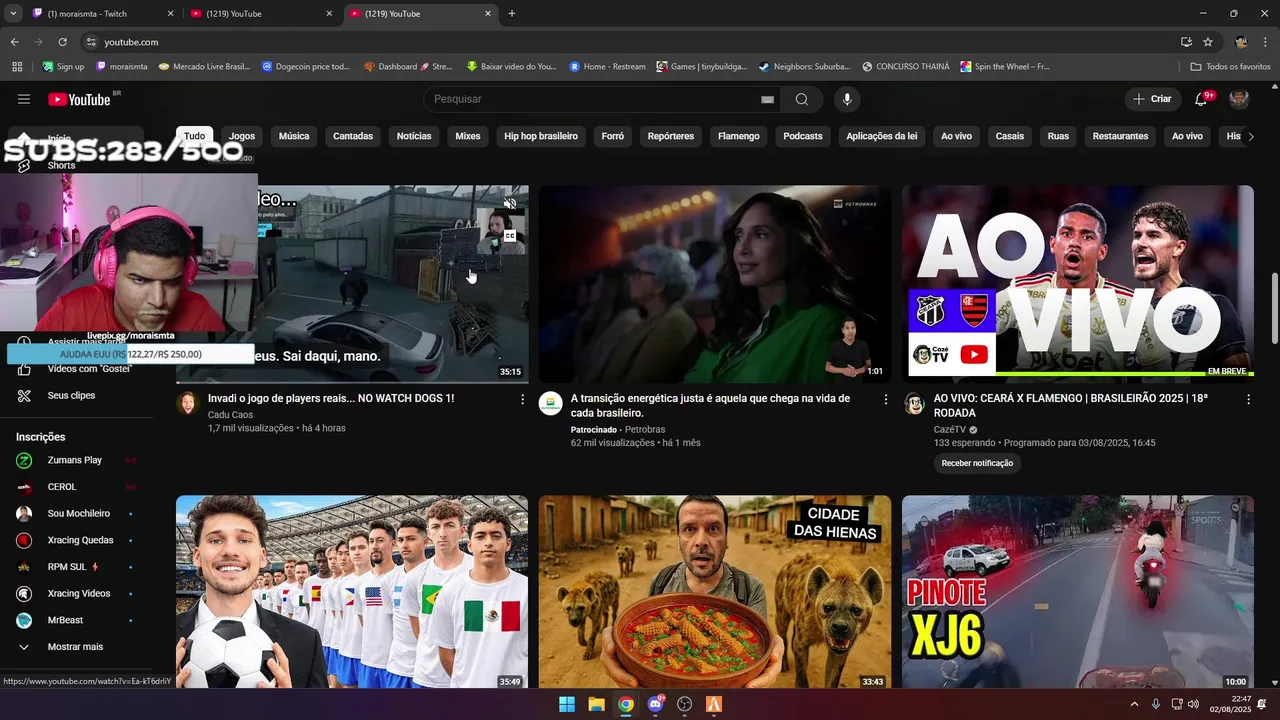
Task: Click the YouTube logo
Action: click(79, 99)
